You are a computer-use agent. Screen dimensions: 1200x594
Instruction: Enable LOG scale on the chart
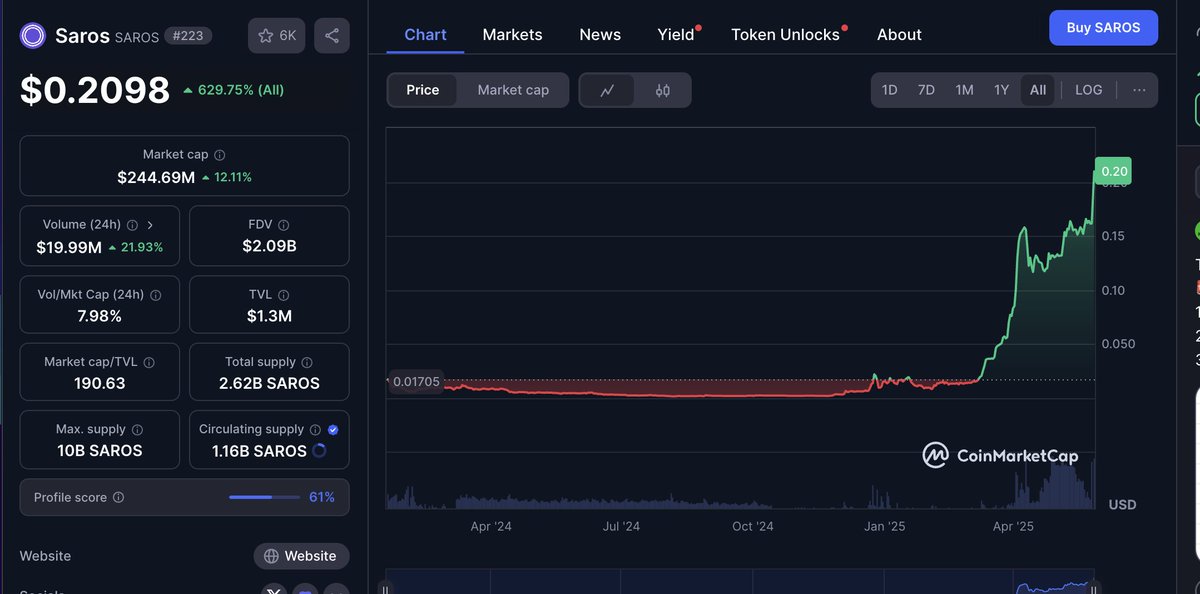coord(1087,89)
